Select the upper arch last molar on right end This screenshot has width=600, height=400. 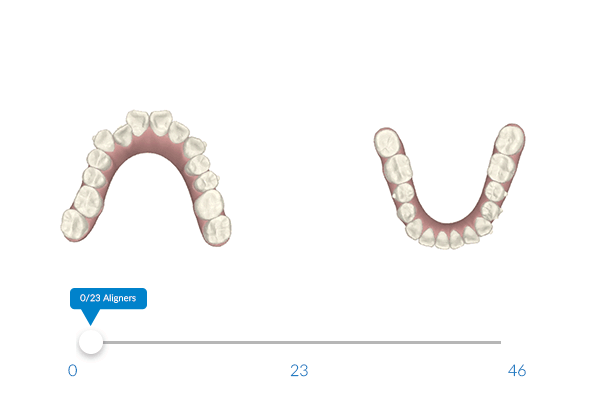coord(218,230)
